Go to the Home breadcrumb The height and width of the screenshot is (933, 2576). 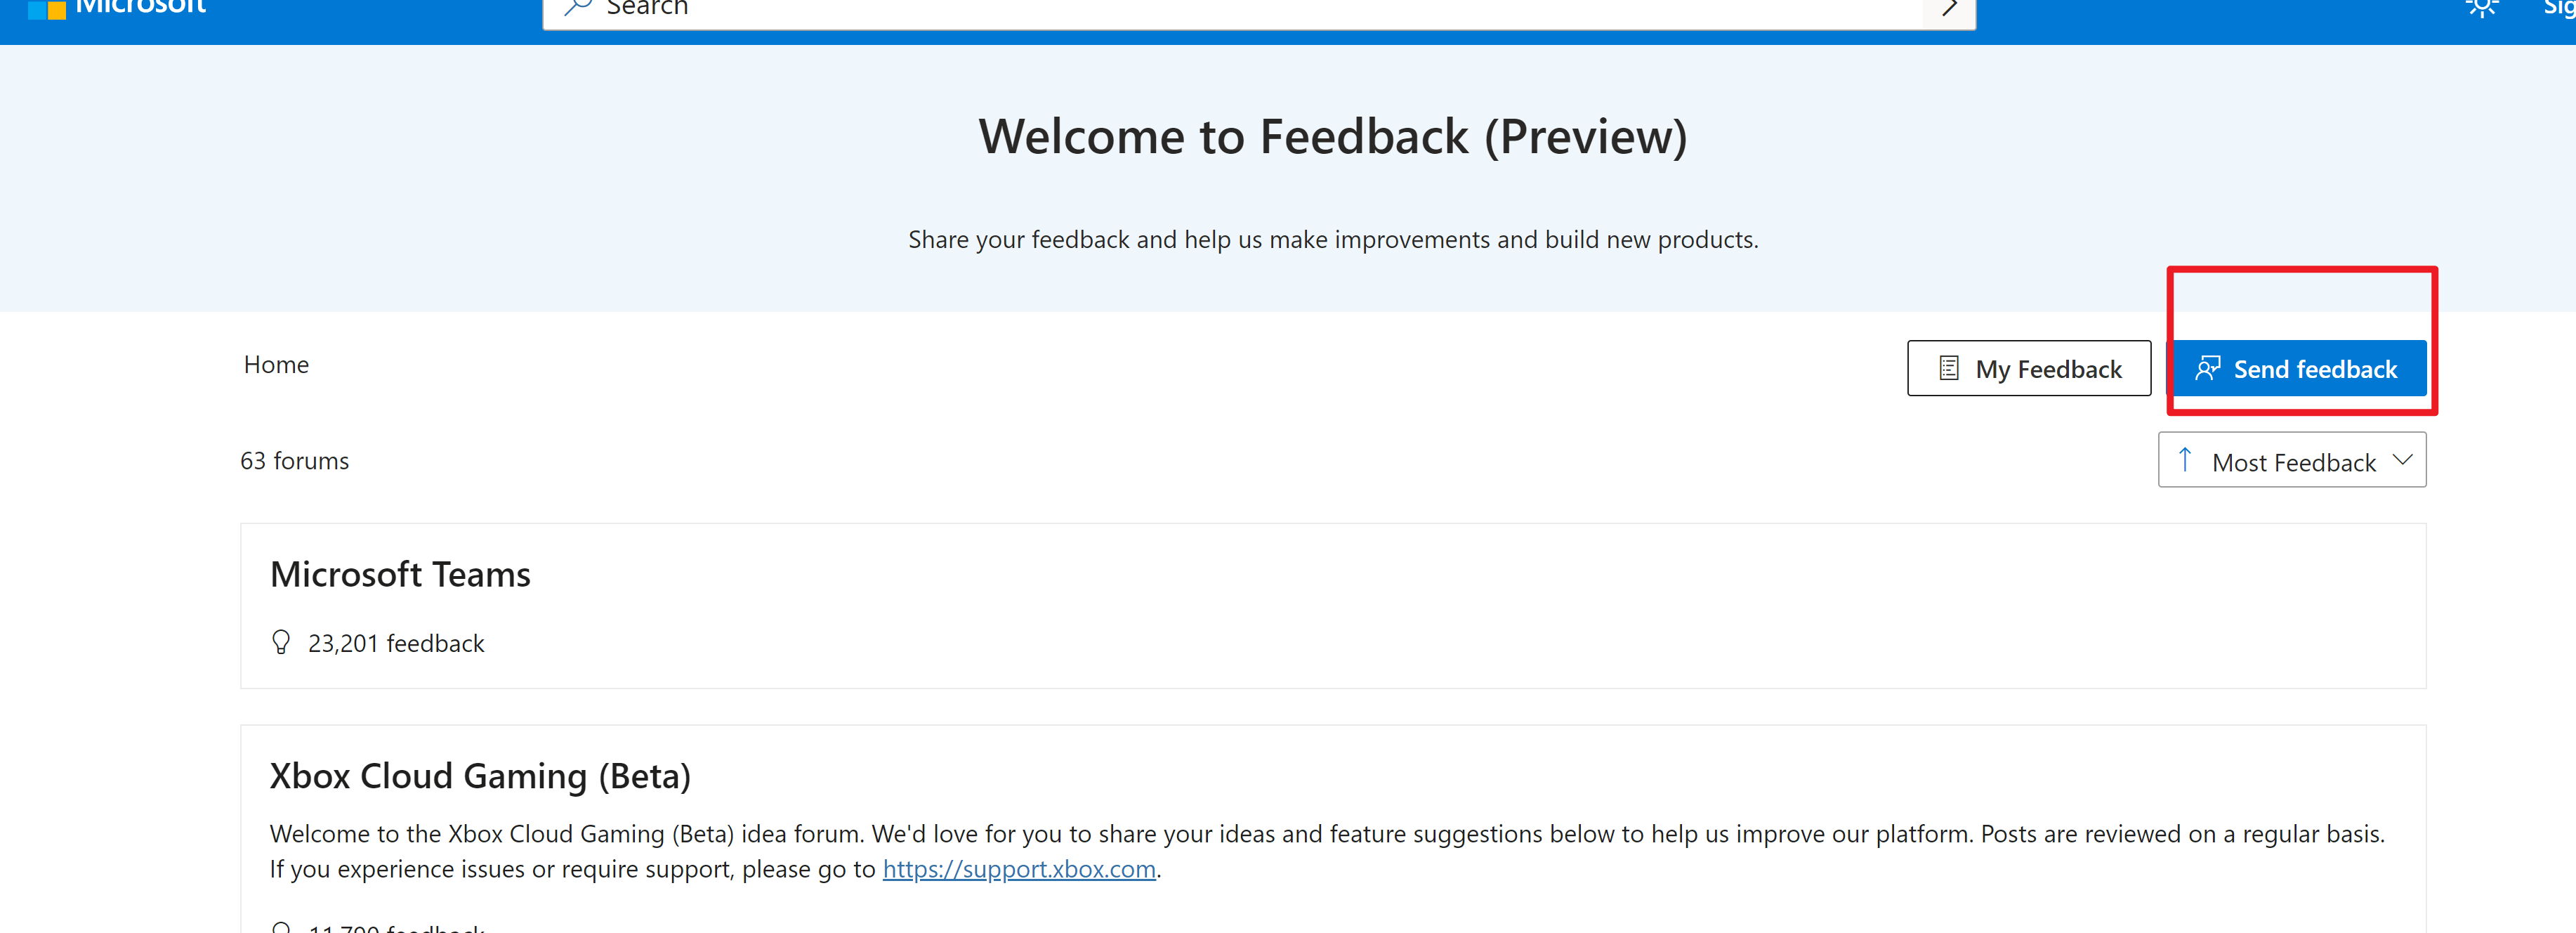pos(276,364)
